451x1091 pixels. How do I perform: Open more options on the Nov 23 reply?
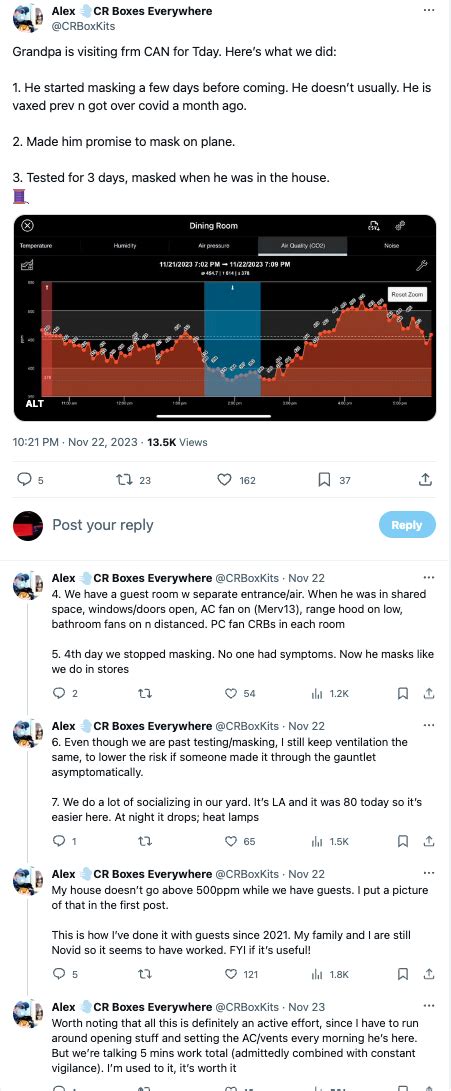[x=429, y=1006]
